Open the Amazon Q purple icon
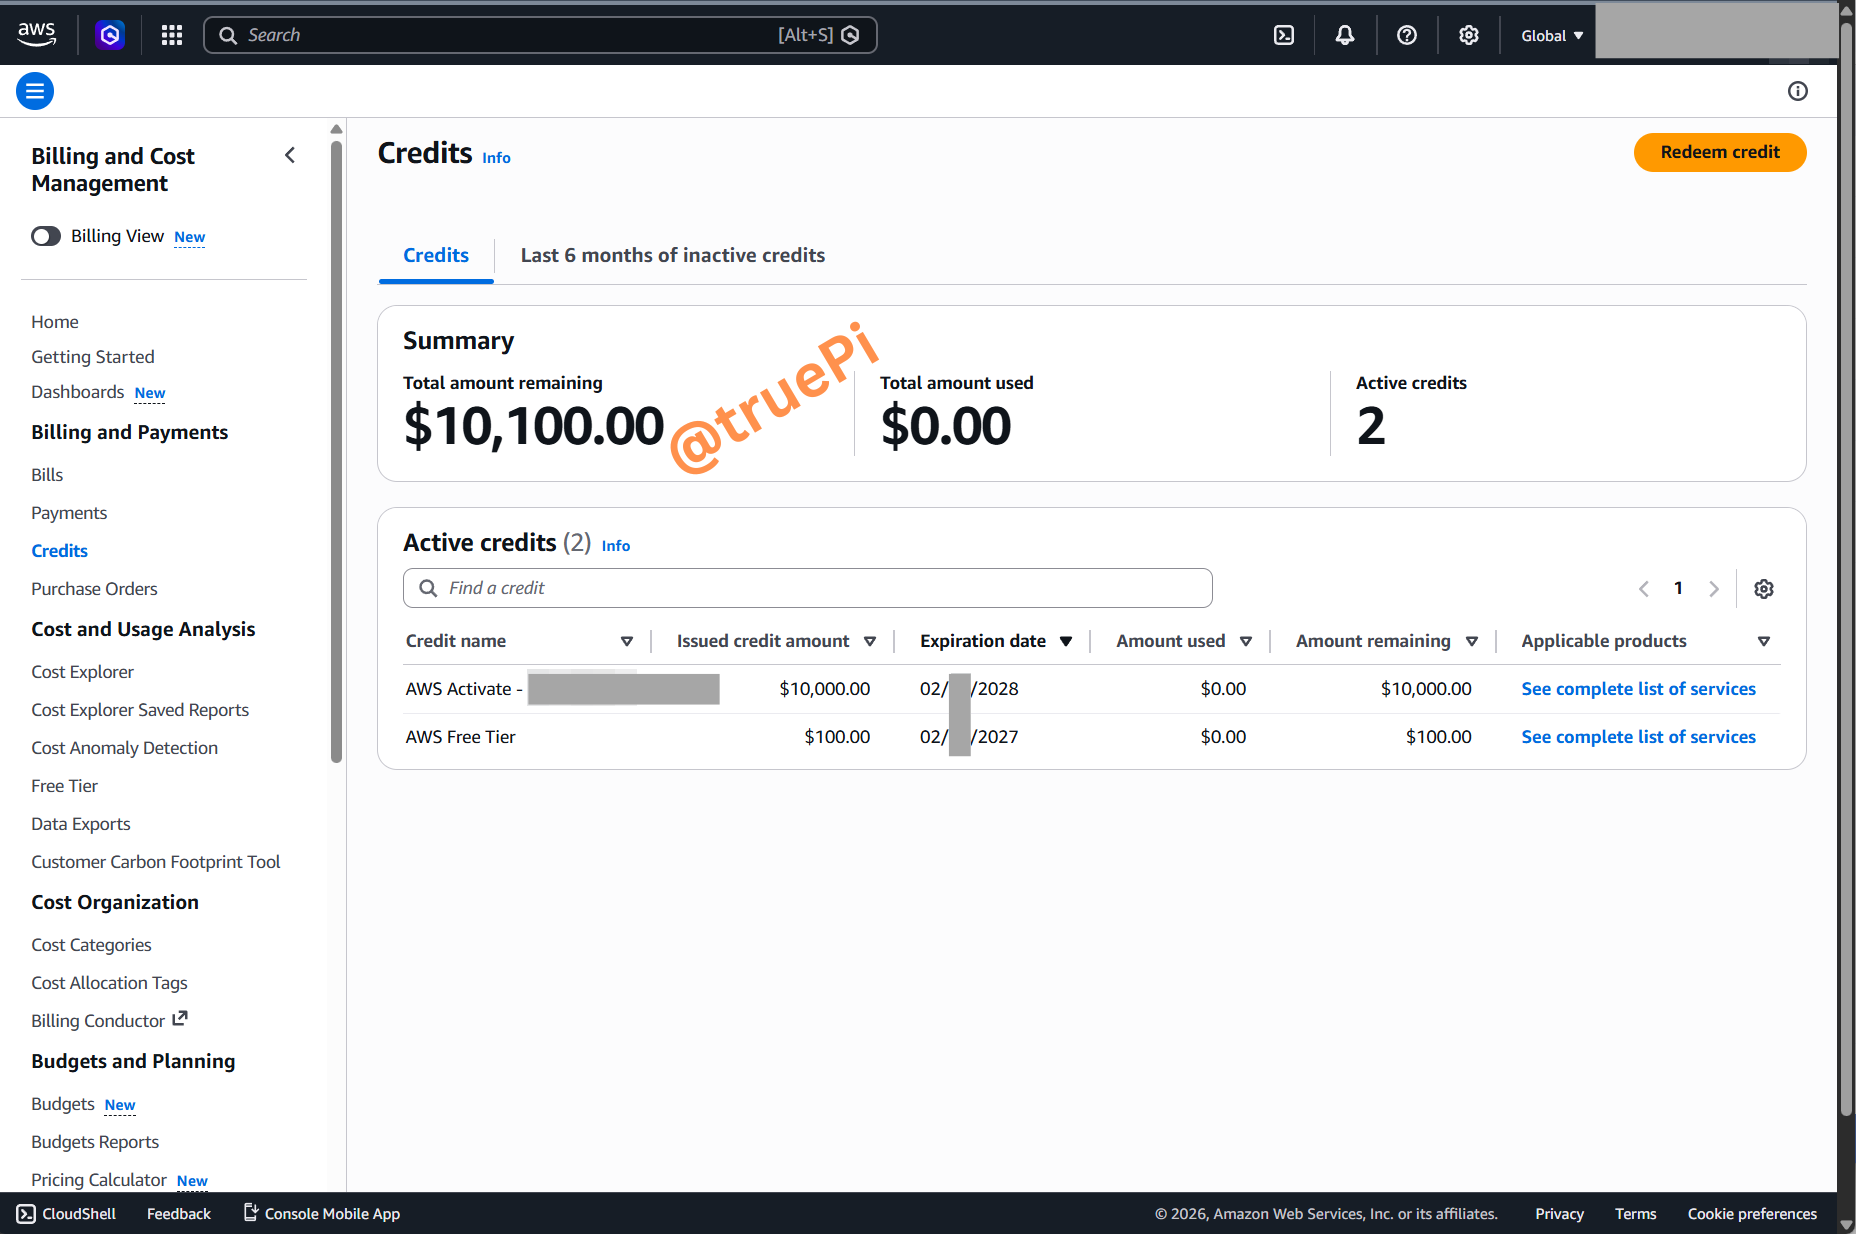The image size is (1856, 1234). (110, 35)
